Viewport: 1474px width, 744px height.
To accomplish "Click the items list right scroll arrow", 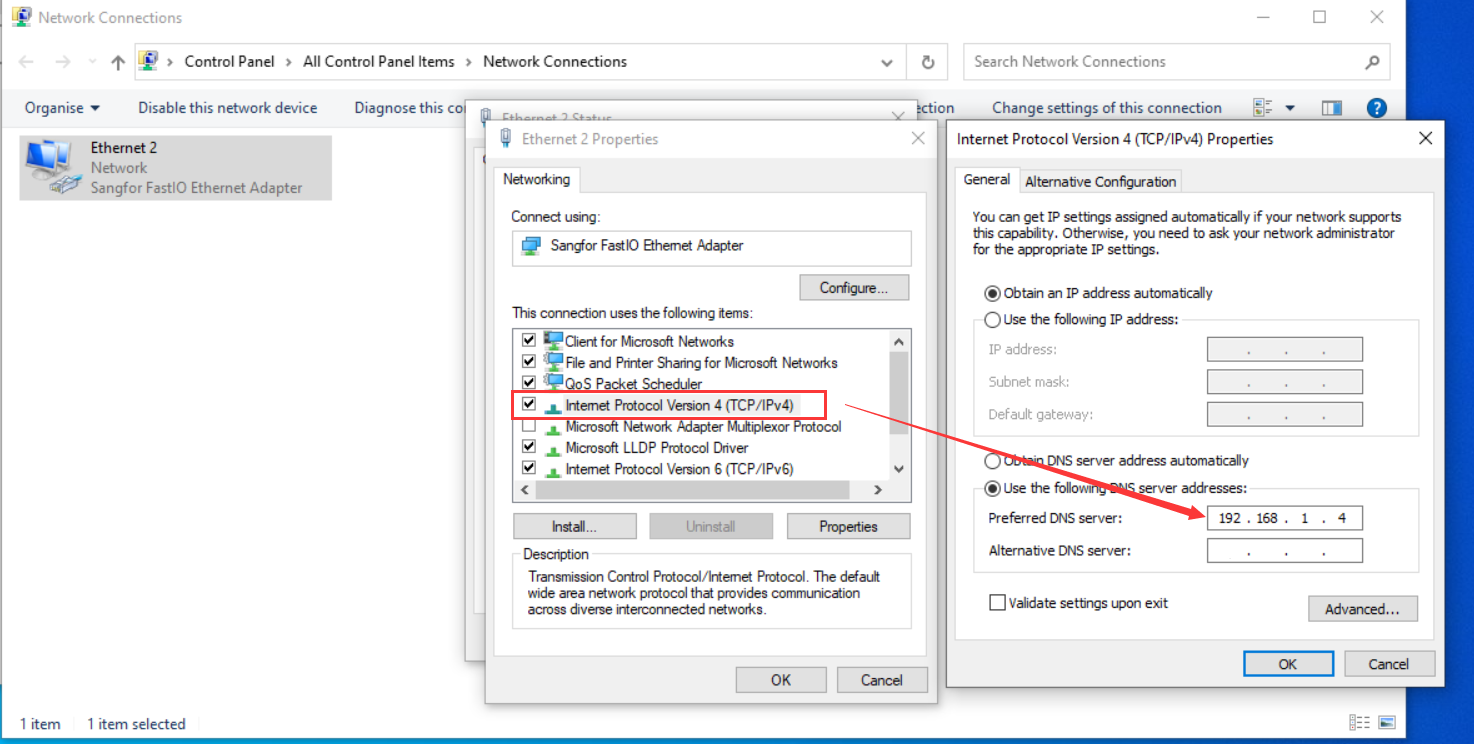I will pyautogui.click(x=877, y=490).
